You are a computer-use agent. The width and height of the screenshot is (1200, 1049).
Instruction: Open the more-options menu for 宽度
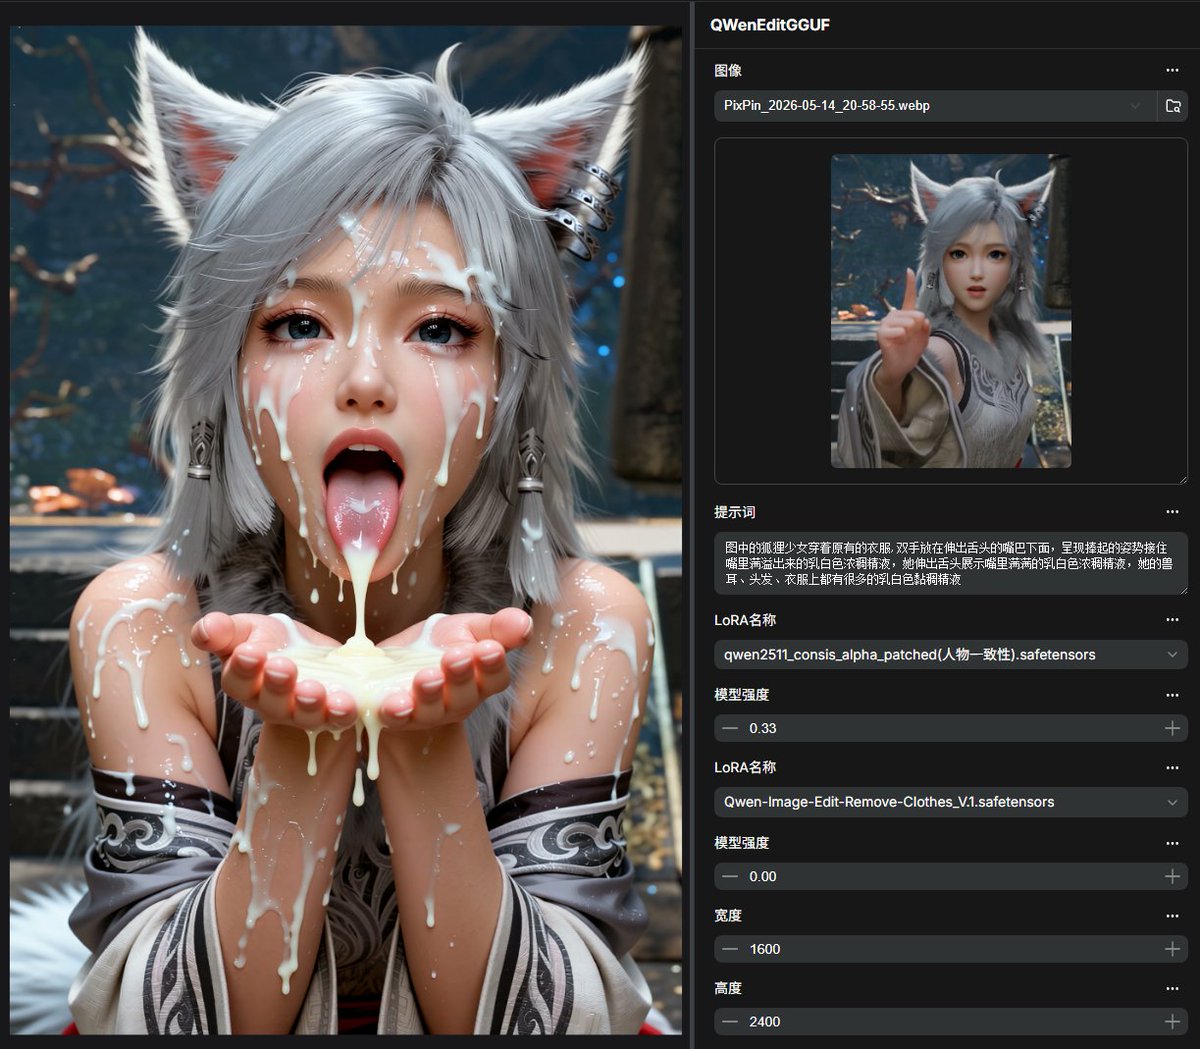1172,916
